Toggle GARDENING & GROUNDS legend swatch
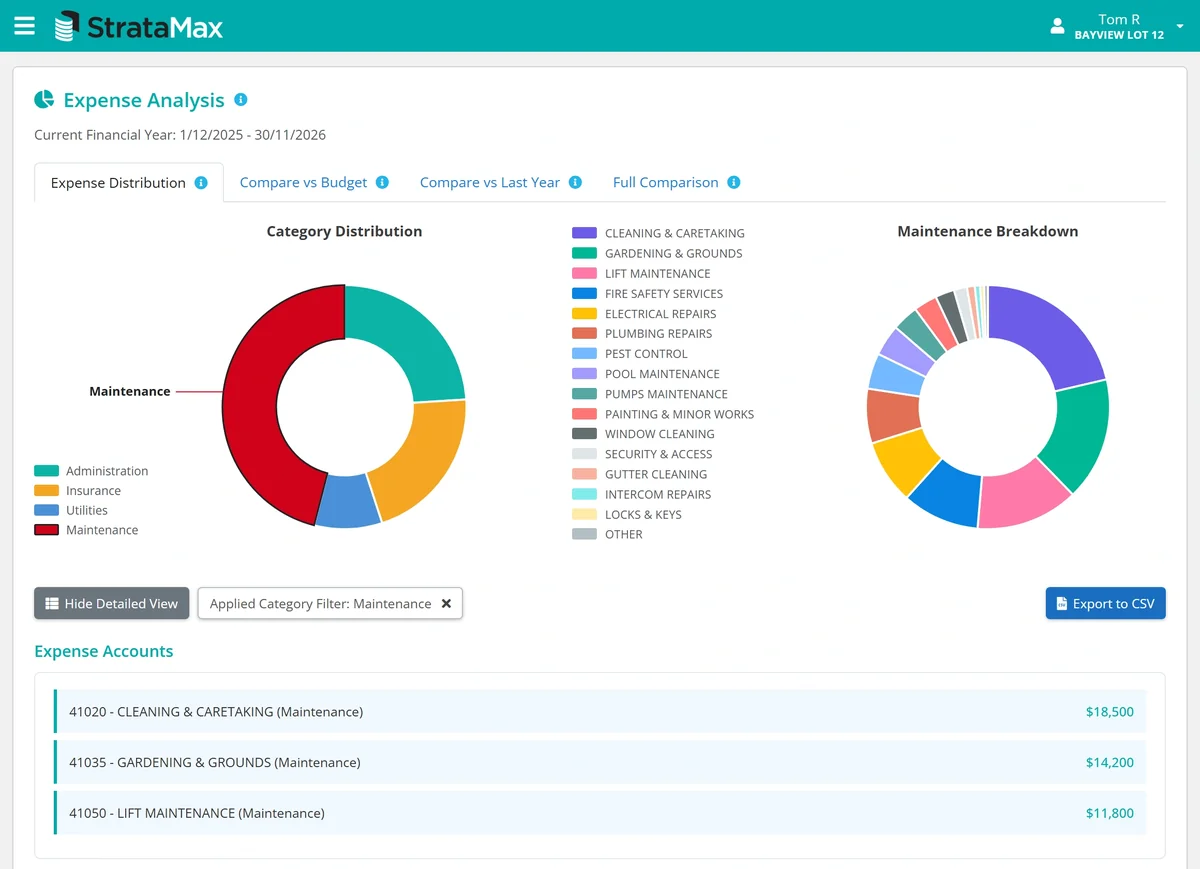 click(585, 253)
